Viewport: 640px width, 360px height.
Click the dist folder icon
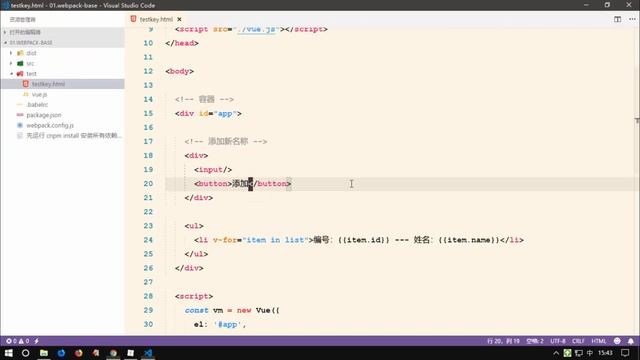point(20,53)
